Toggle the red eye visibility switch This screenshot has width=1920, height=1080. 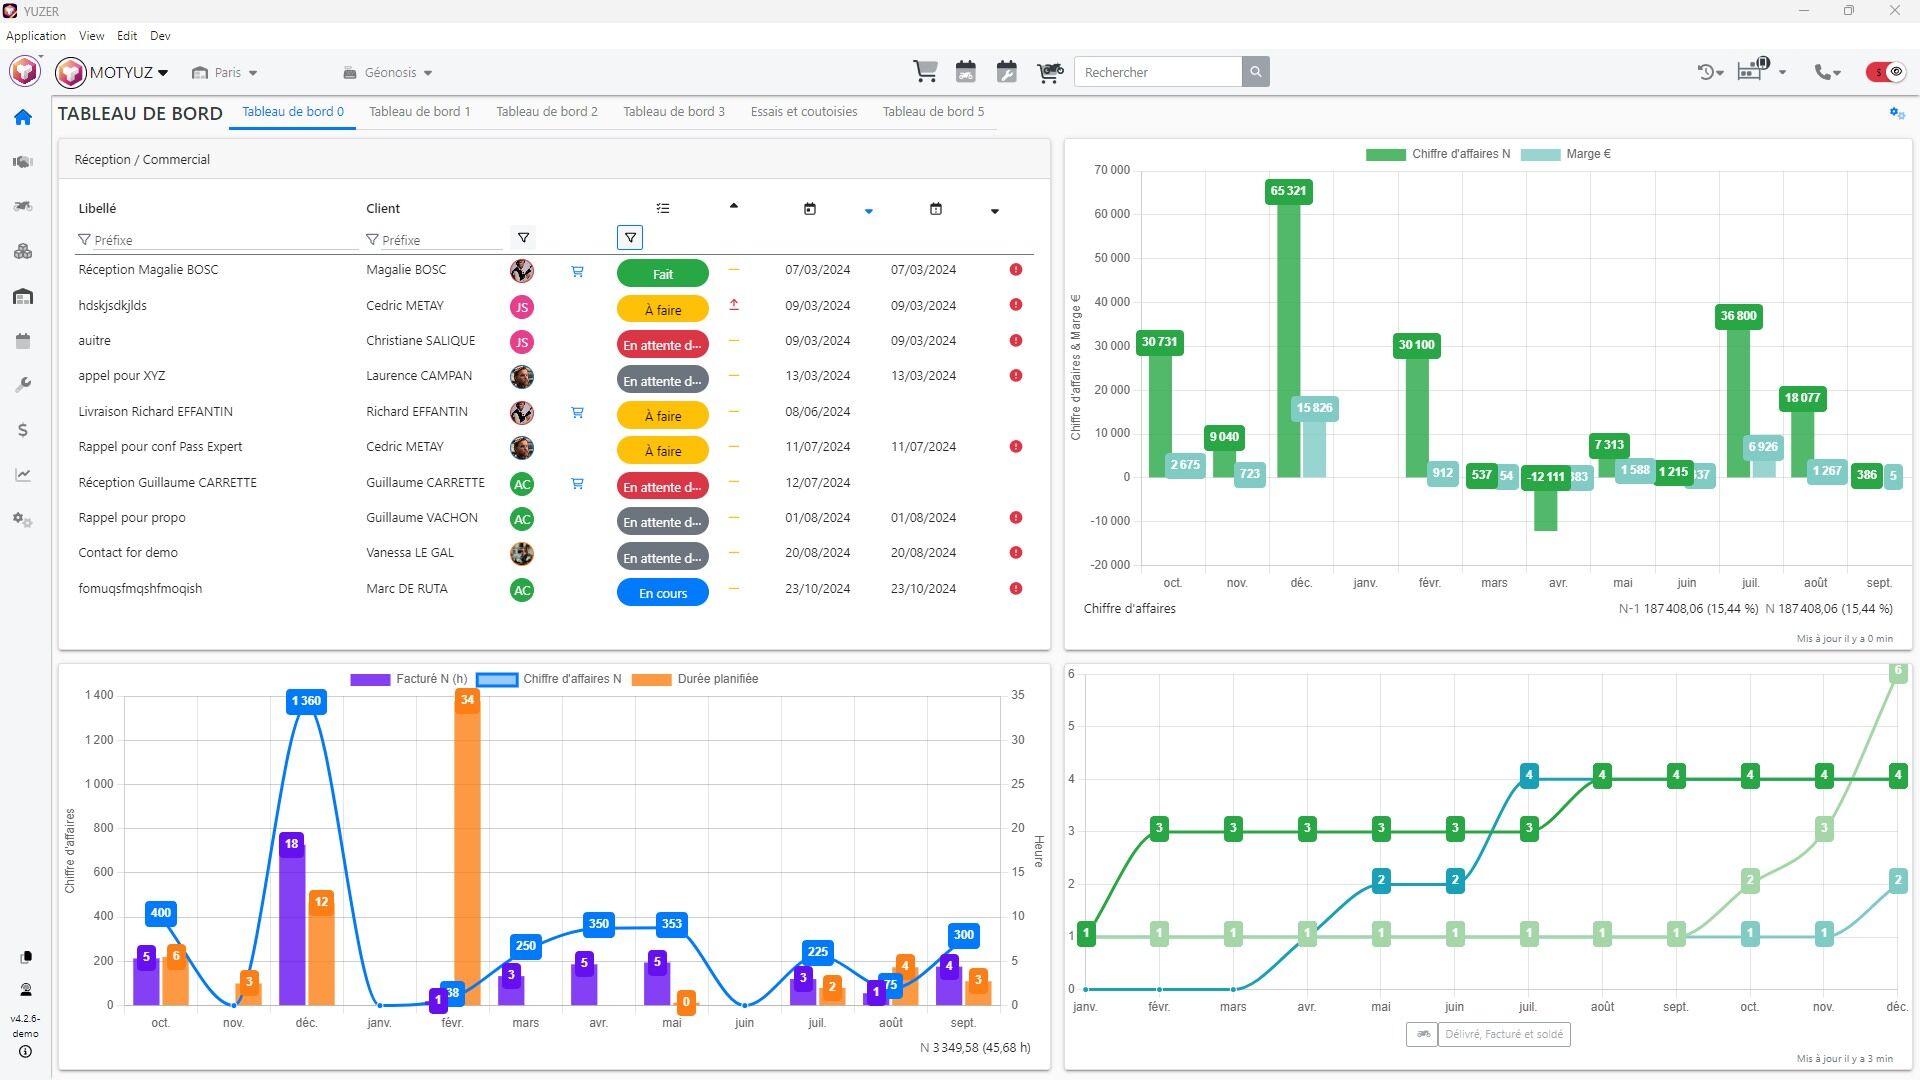(x=1886, y=72)
